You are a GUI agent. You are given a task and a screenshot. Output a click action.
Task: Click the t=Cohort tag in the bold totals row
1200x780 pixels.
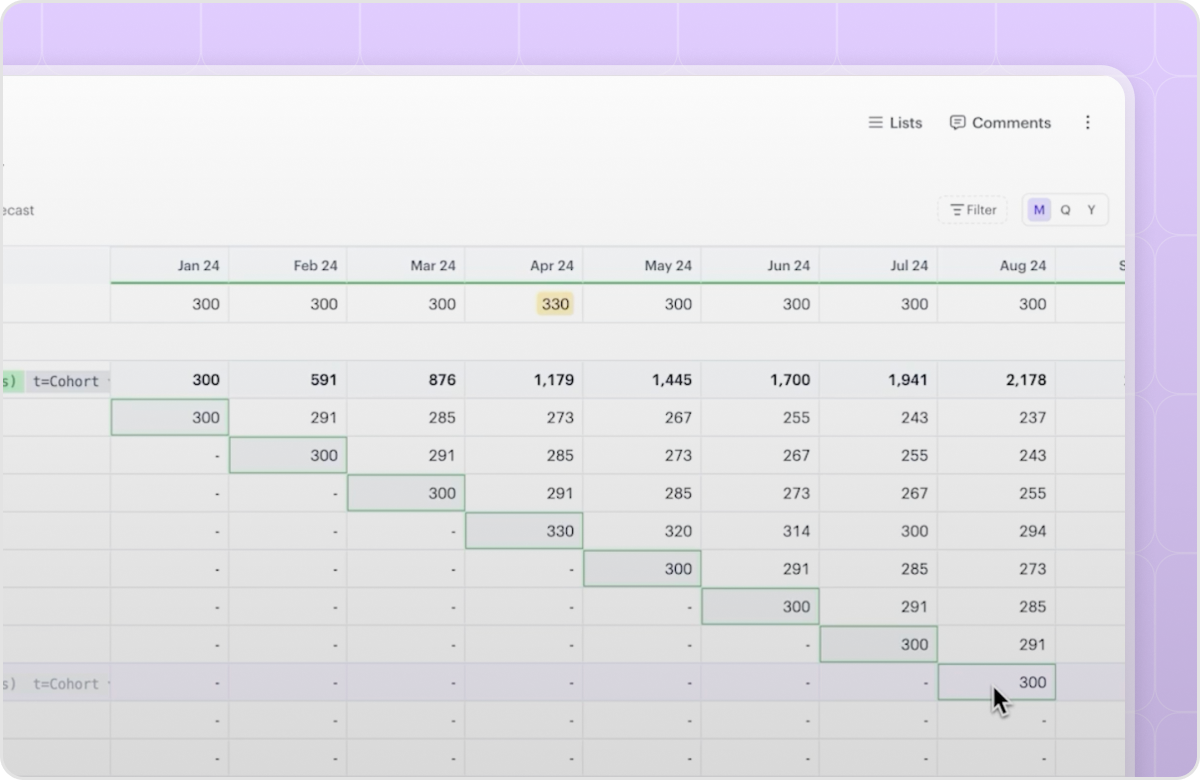click(66, 381)
